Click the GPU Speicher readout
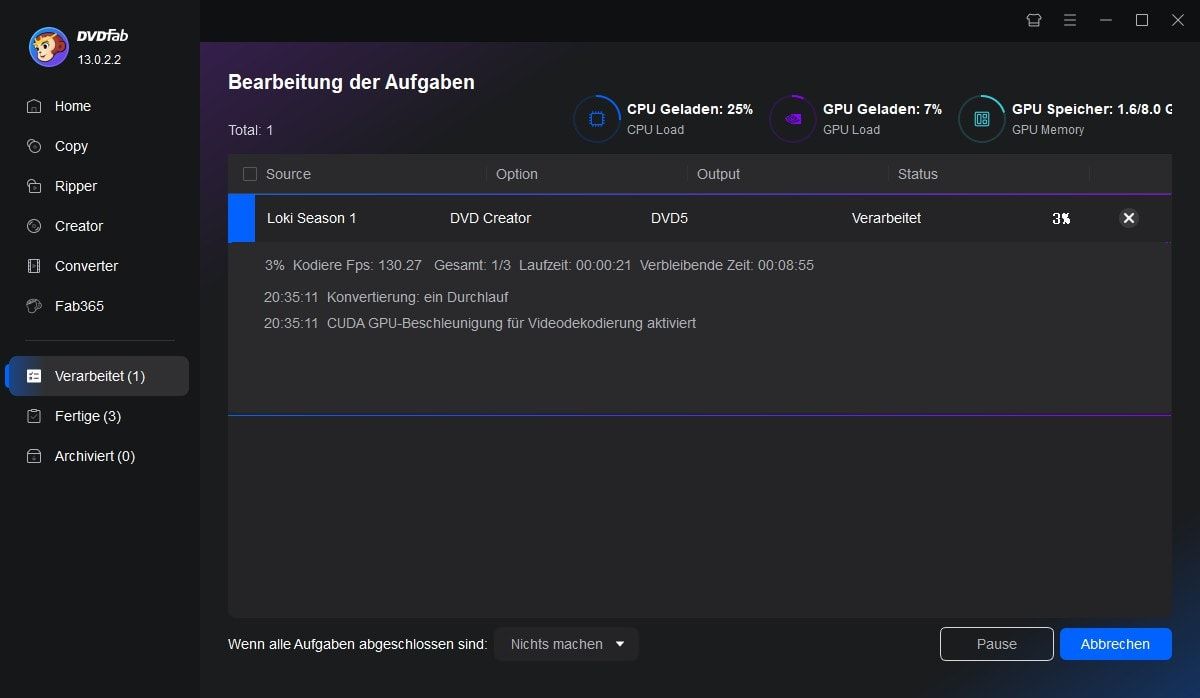This screenshot has width=1200, height=698. [1092, 109]
